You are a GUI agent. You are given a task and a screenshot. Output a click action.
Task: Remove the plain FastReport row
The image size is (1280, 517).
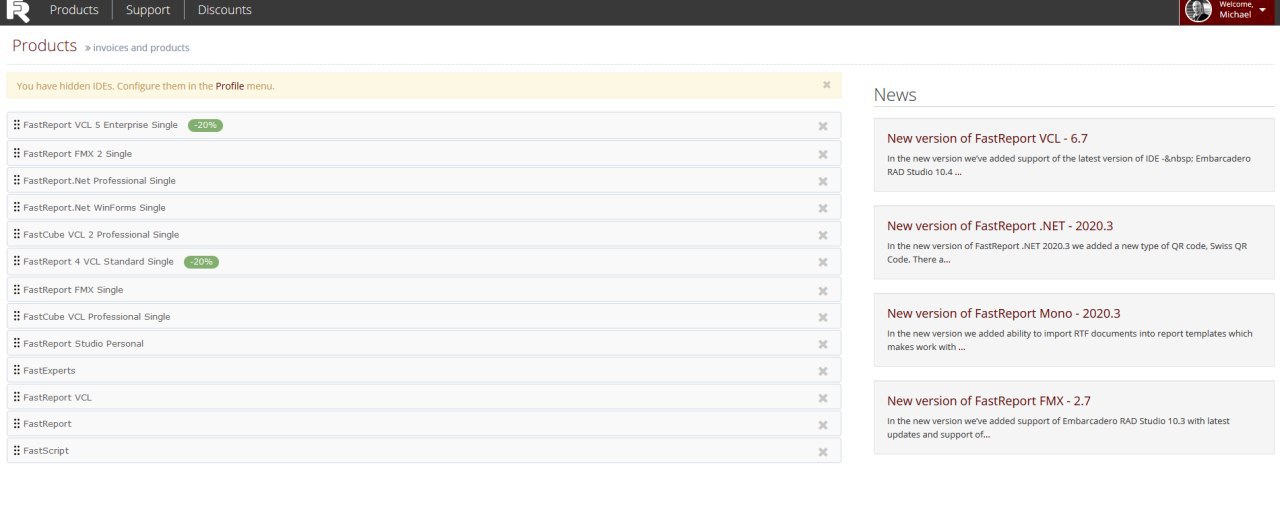point(823,425)
